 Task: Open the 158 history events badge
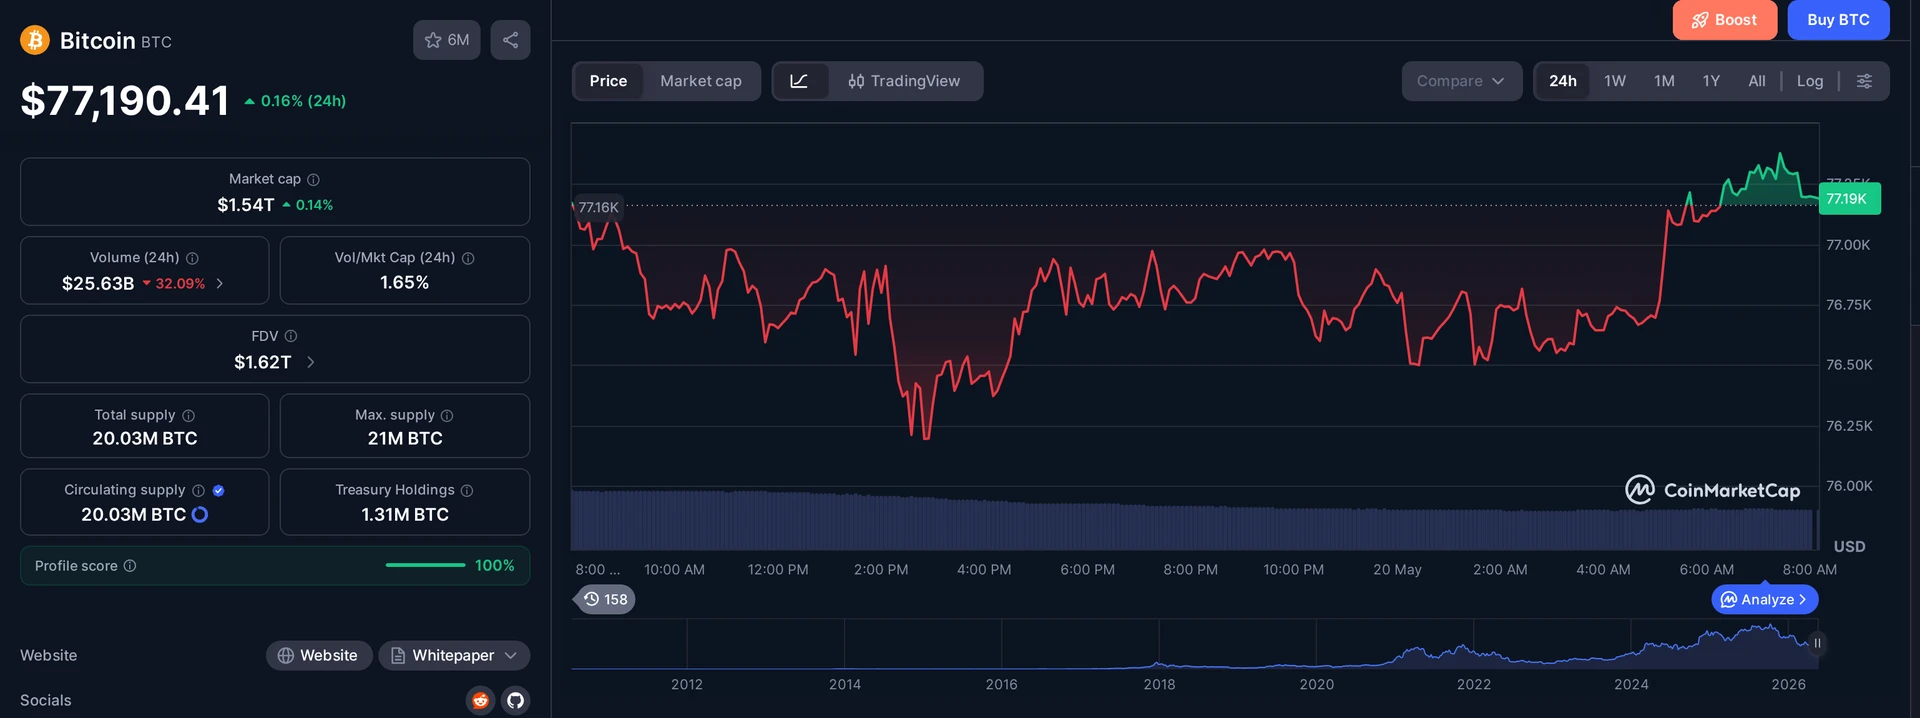click(605, 599)
